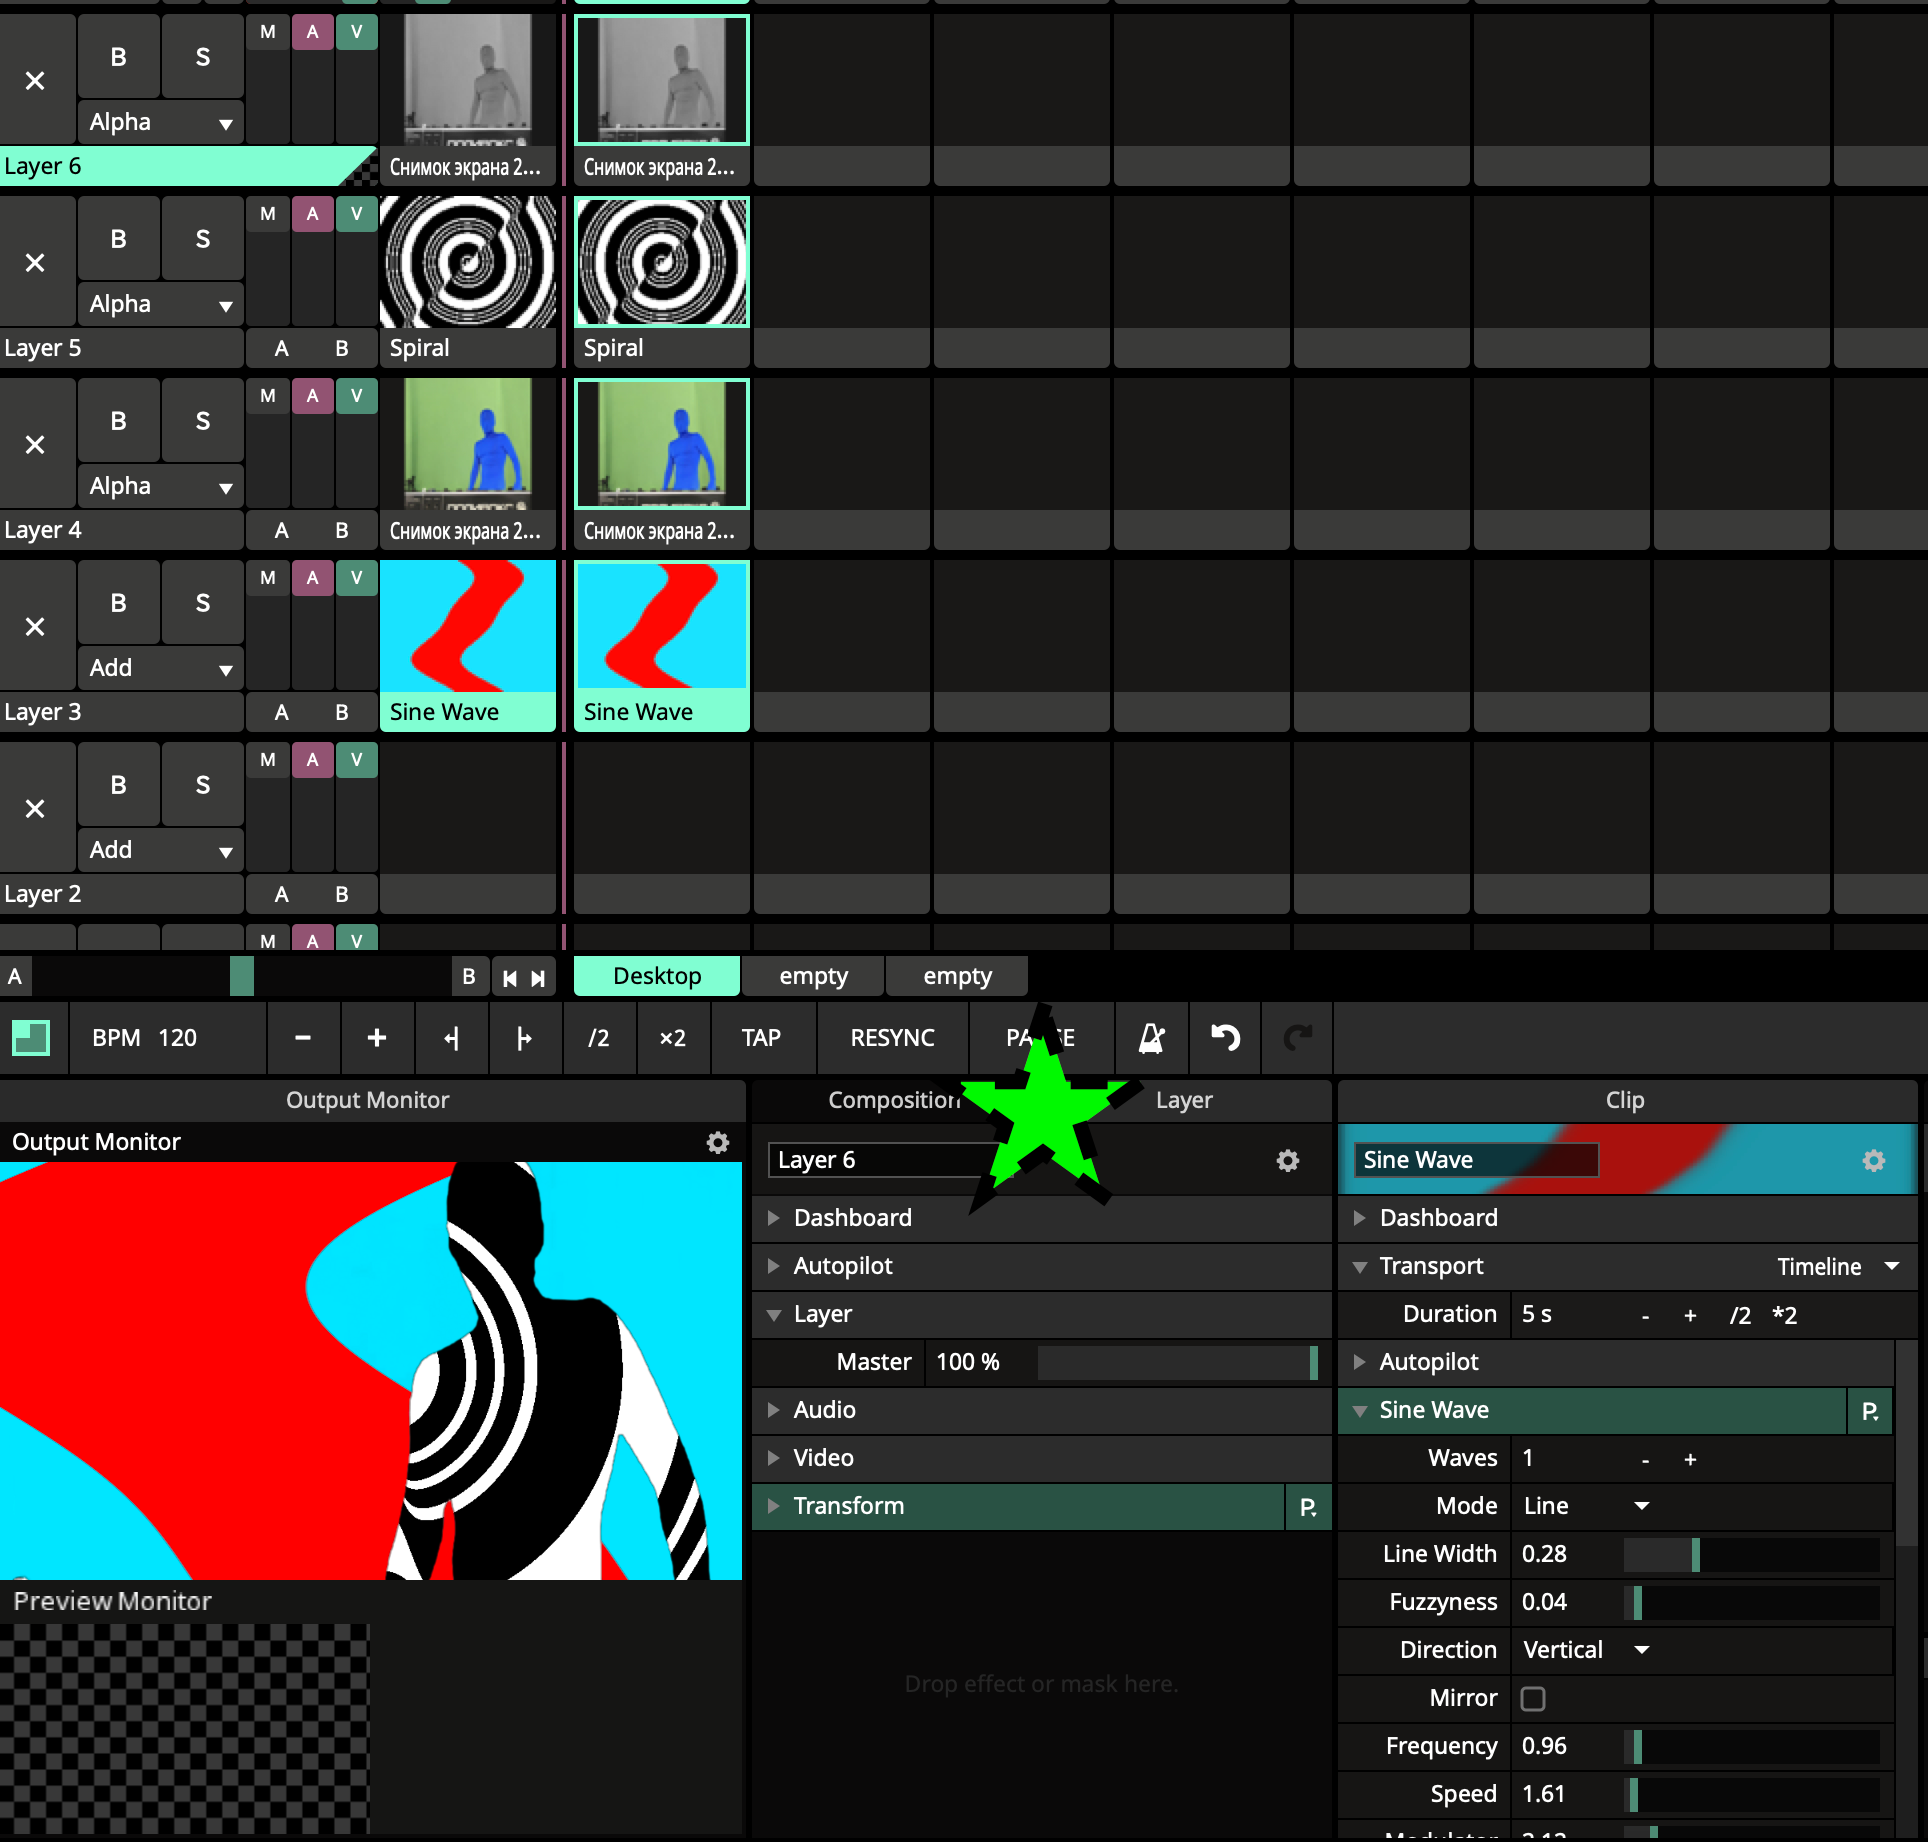Click the RESYNC button
The width and height of the screenshot is (1928, 1842).
892,1038
